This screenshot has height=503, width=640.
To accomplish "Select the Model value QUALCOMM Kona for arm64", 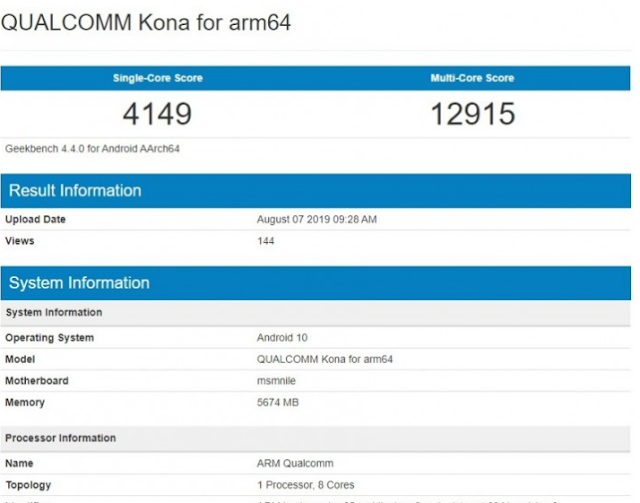I will pos(325,359).
